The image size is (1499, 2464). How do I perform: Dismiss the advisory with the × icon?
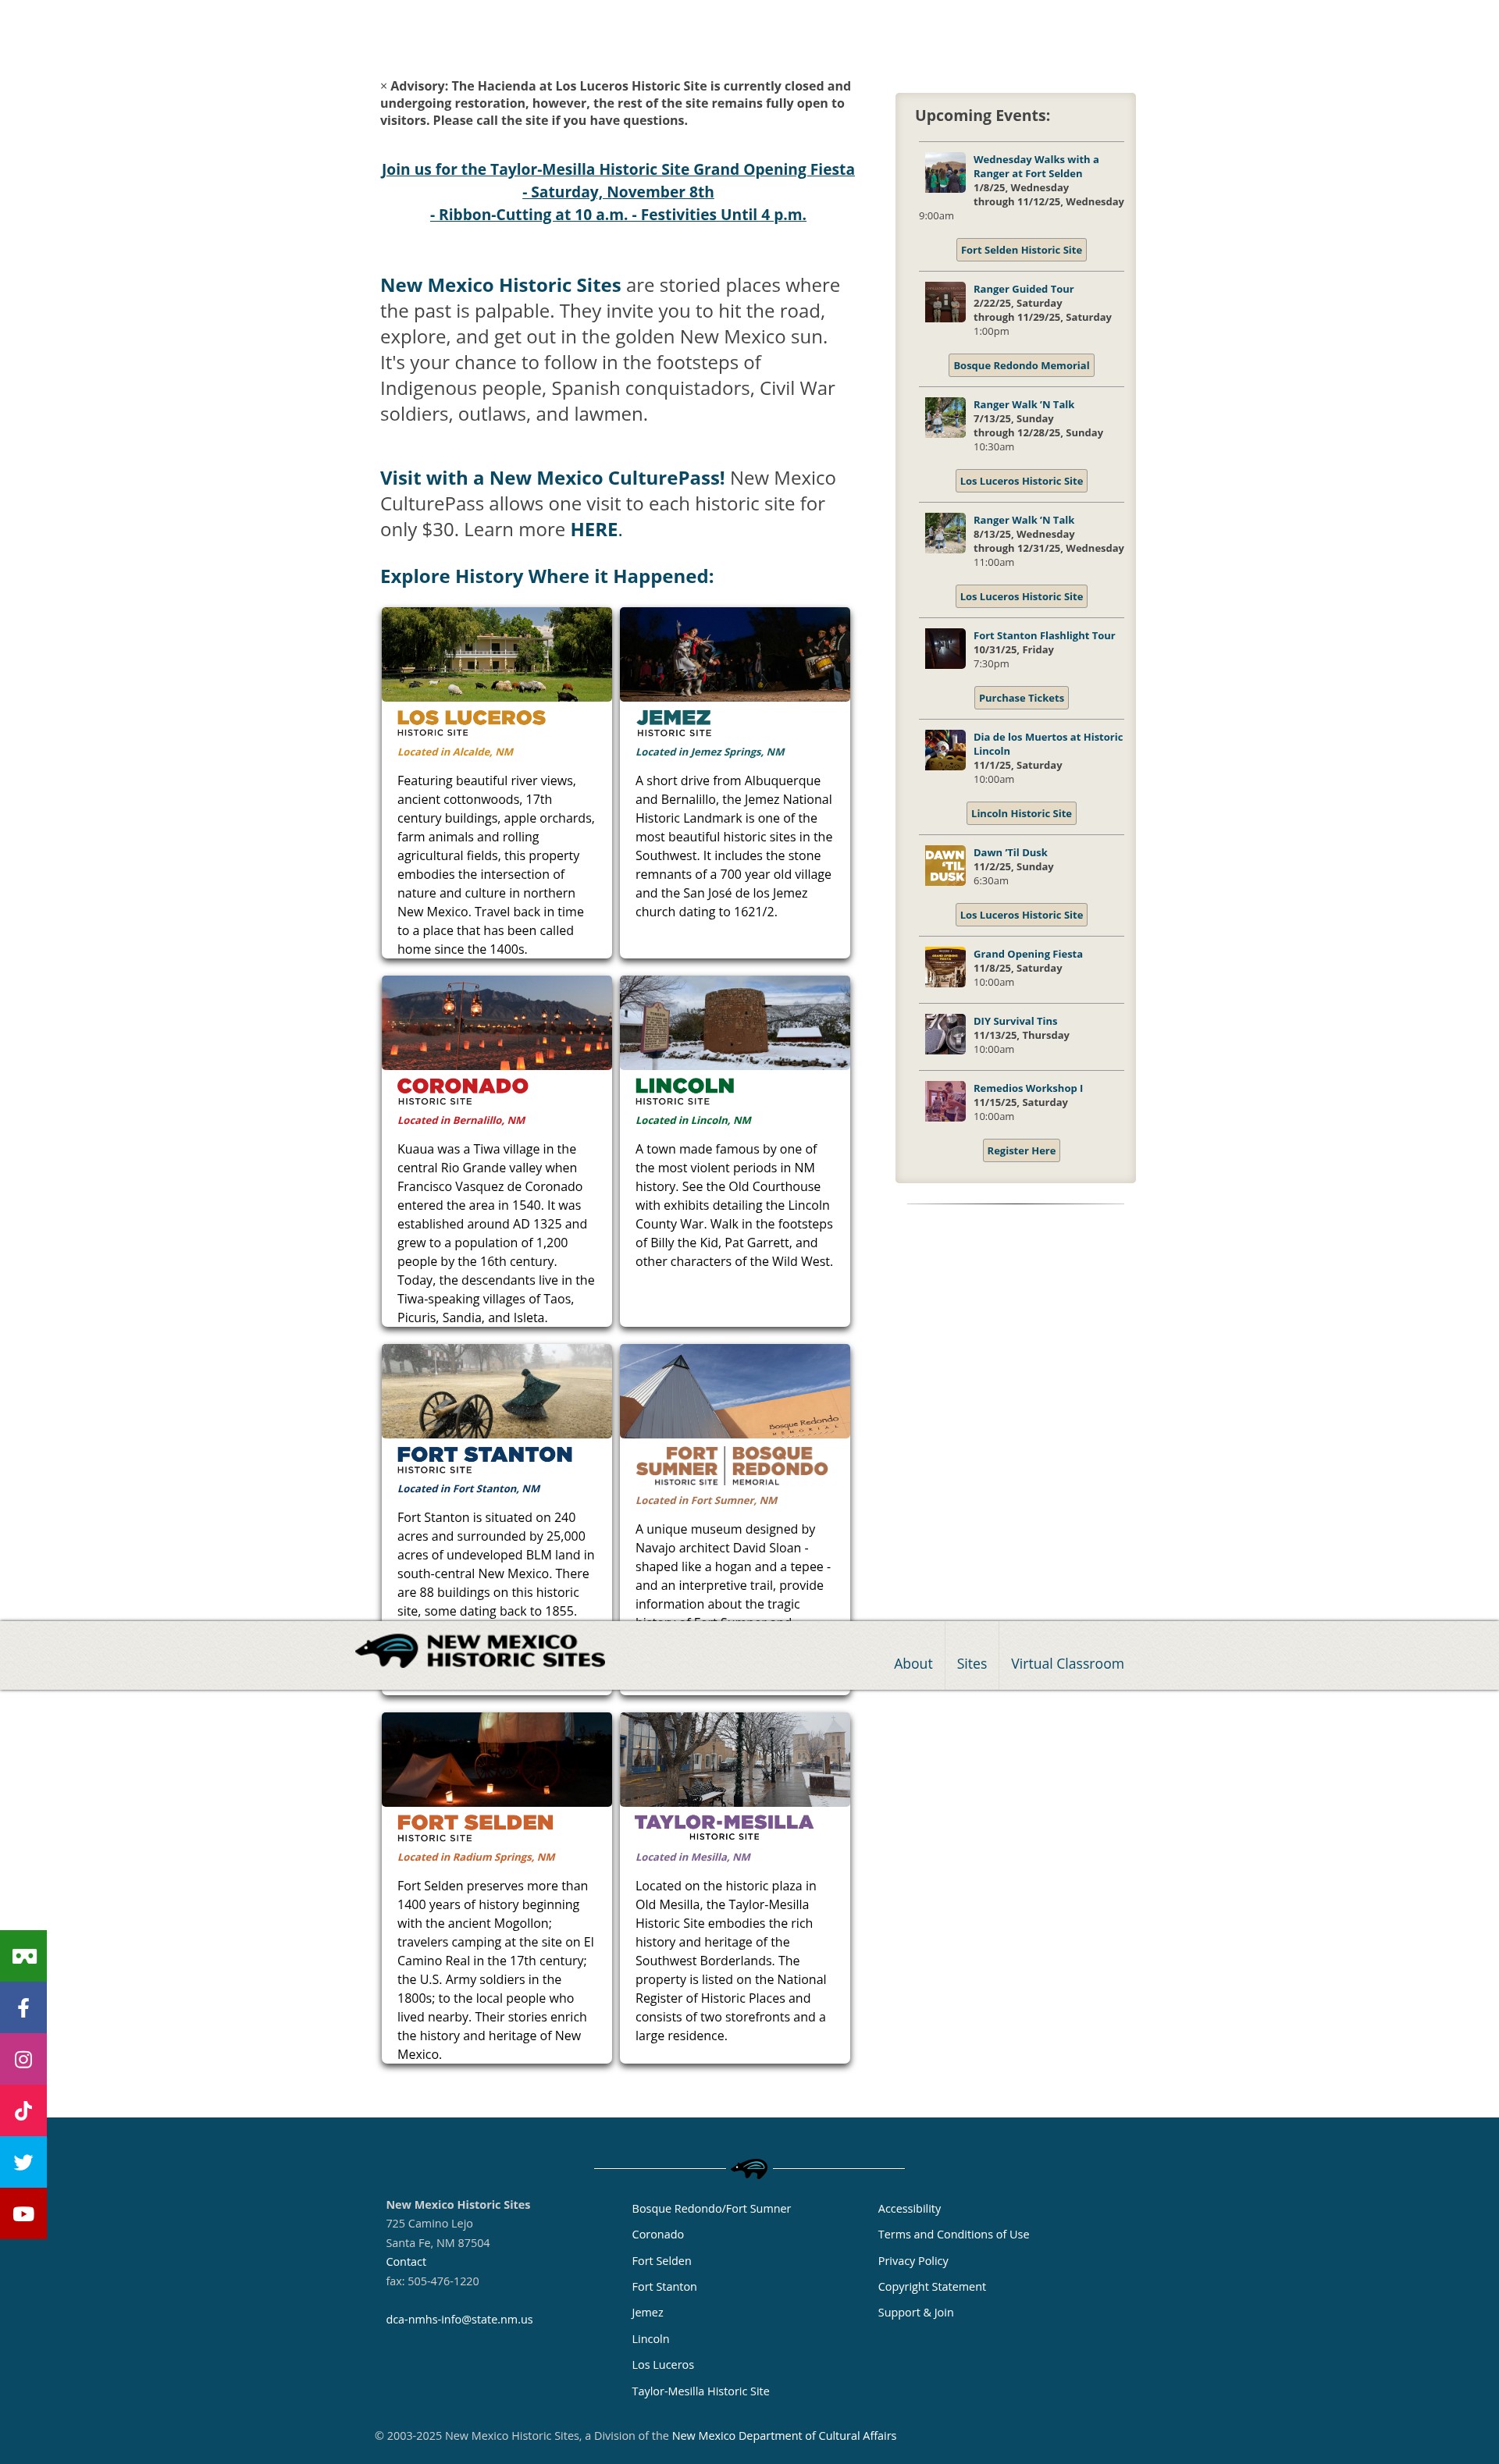point(383,86)
